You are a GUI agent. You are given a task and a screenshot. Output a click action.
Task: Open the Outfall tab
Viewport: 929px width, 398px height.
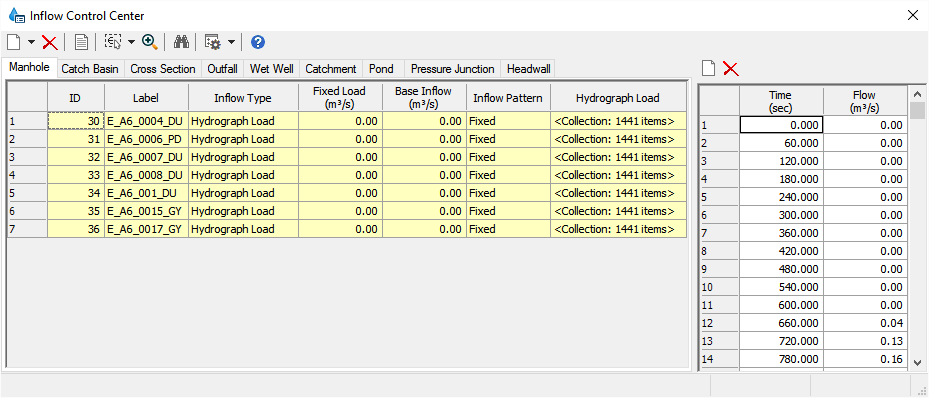tap(222, 69)
